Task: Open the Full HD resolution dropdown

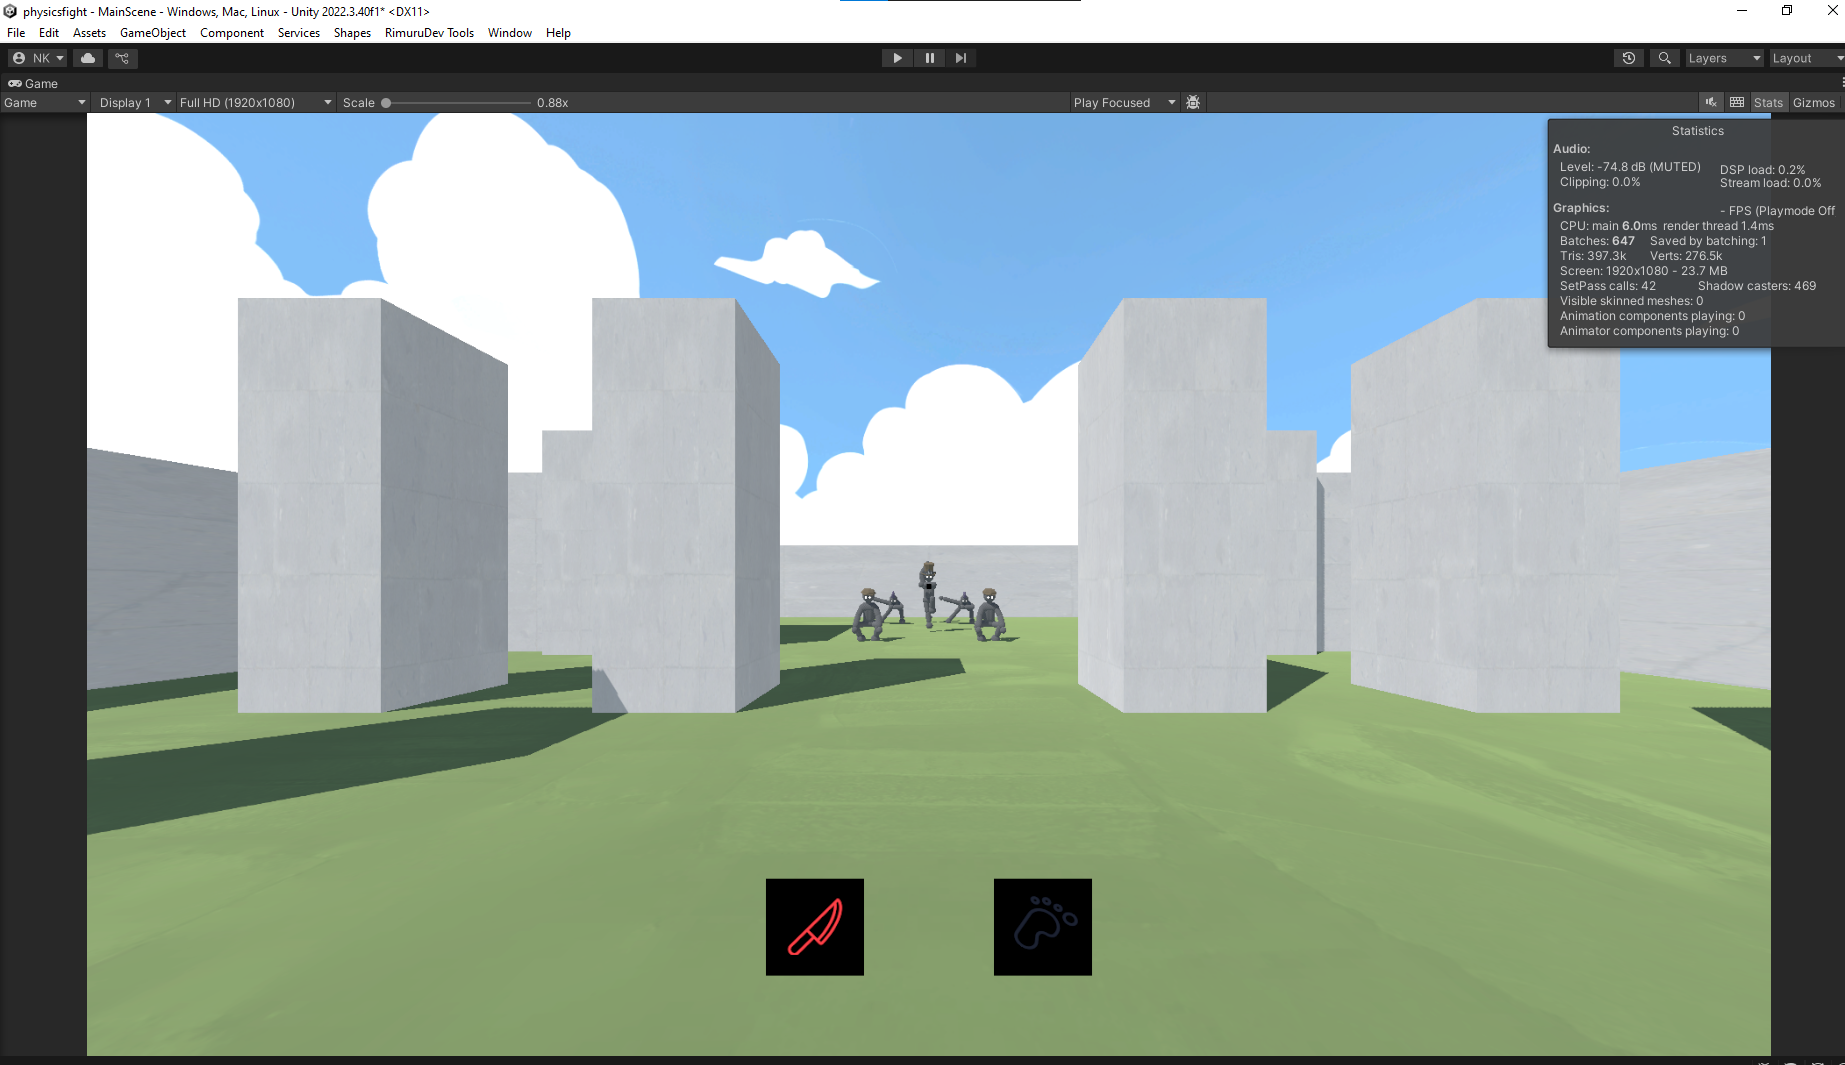Action: tap(254, 102)
